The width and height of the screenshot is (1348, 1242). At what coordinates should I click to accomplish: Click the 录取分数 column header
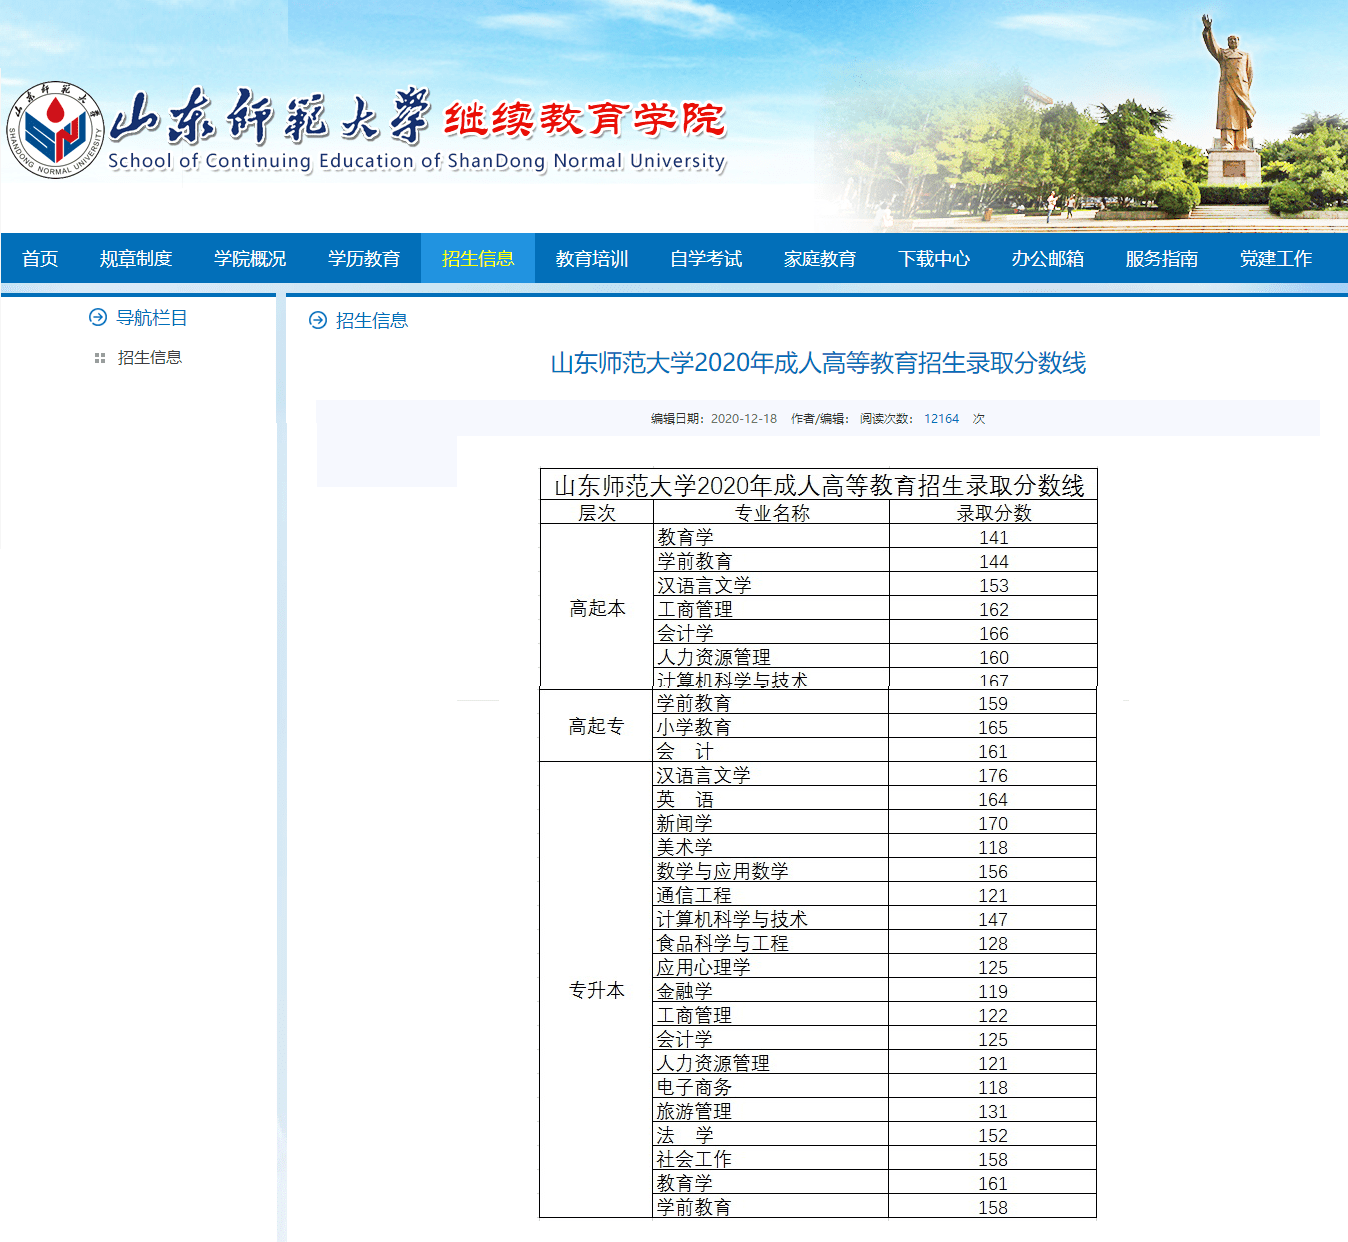994,513
